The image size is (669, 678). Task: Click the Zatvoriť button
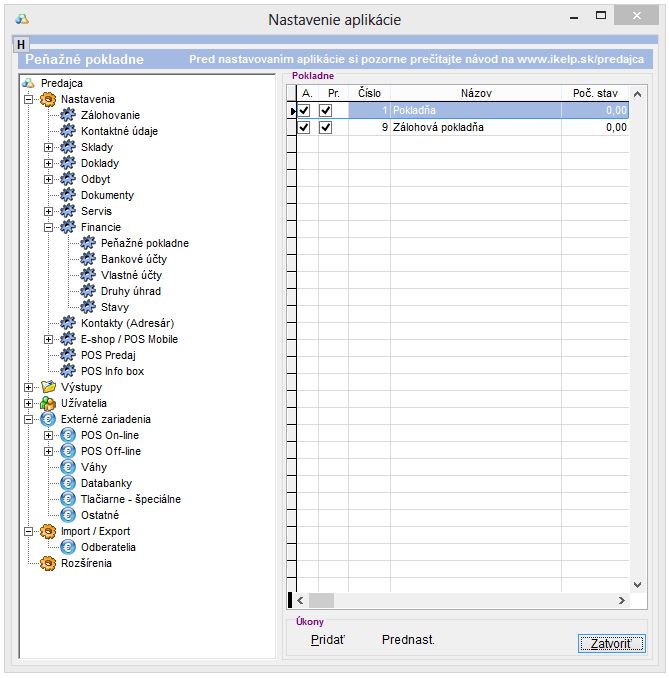tap(611, 643)
